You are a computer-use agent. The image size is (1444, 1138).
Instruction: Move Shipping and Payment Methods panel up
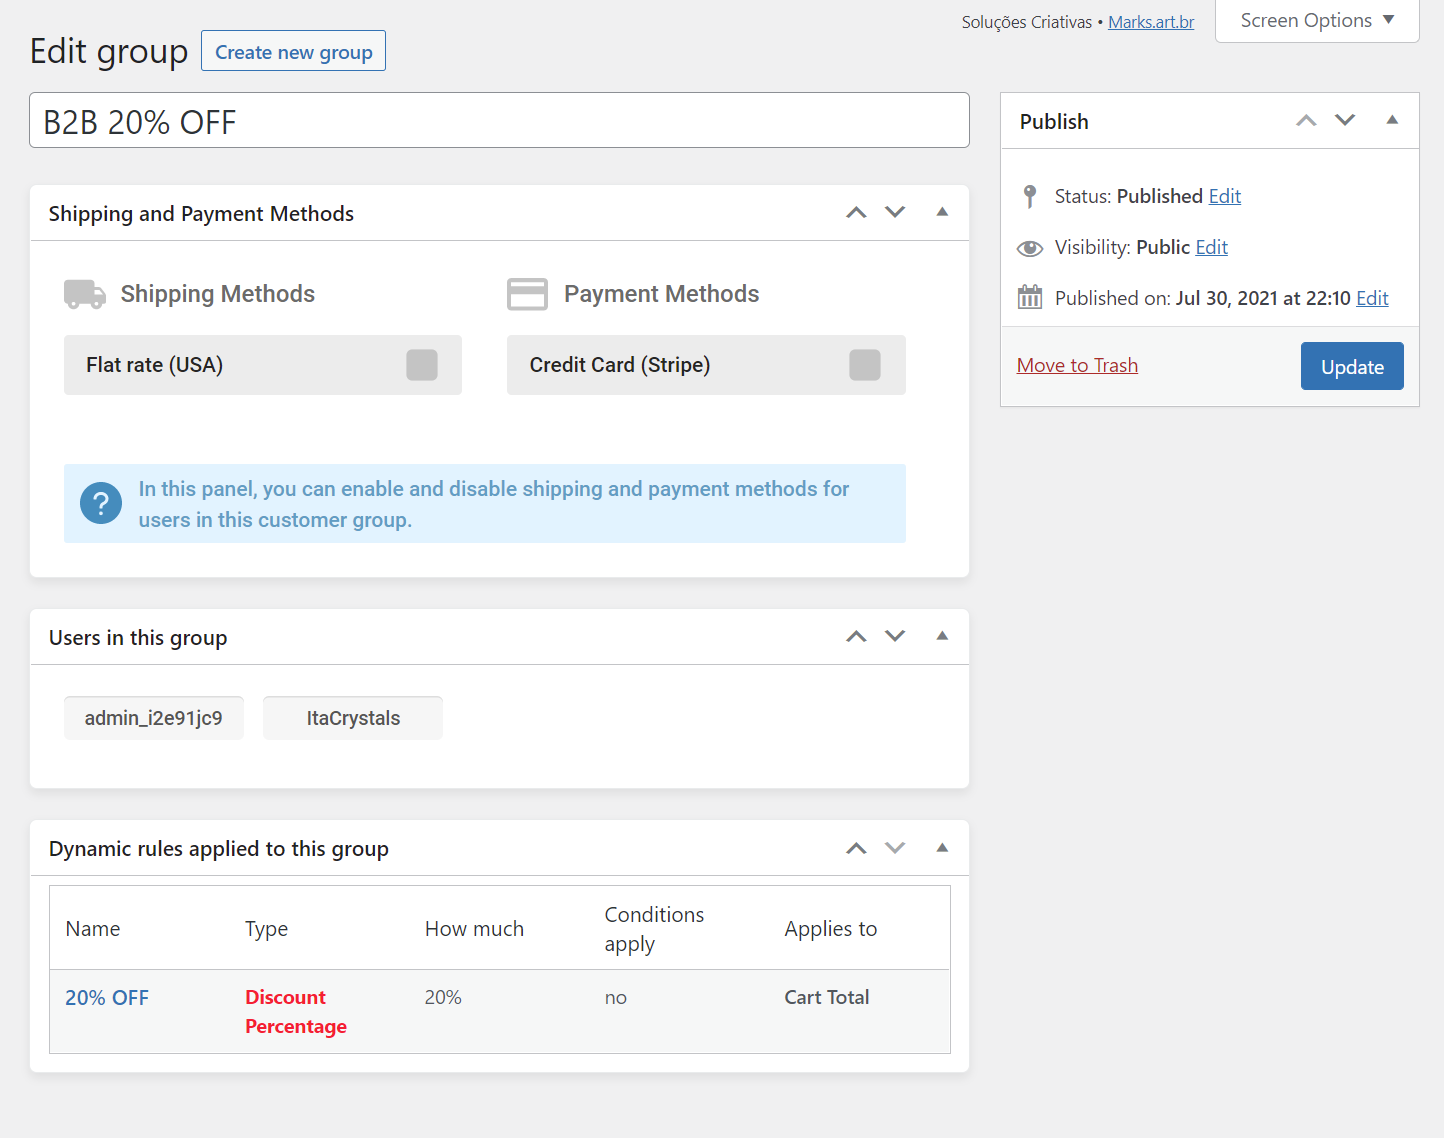click(x=856, y=212)
